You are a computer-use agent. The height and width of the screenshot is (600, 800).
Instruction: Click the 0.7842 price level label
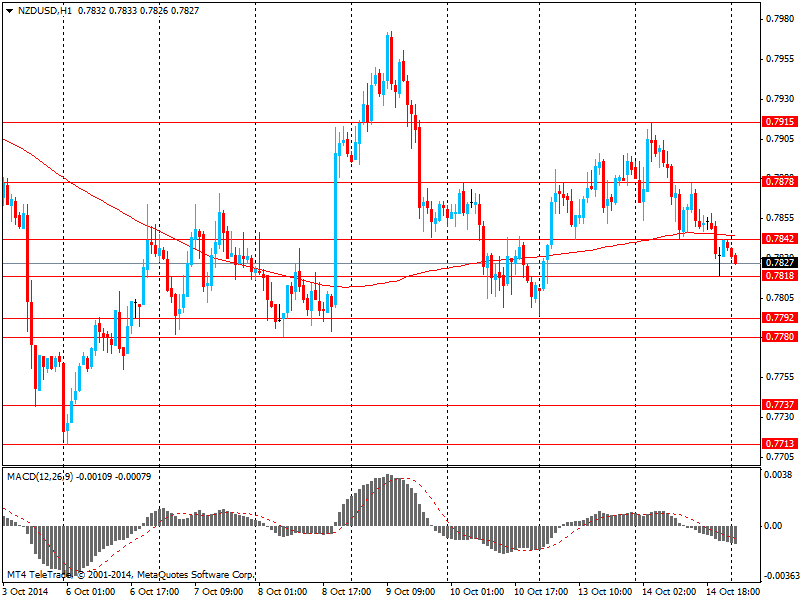[x=779, y=239]
